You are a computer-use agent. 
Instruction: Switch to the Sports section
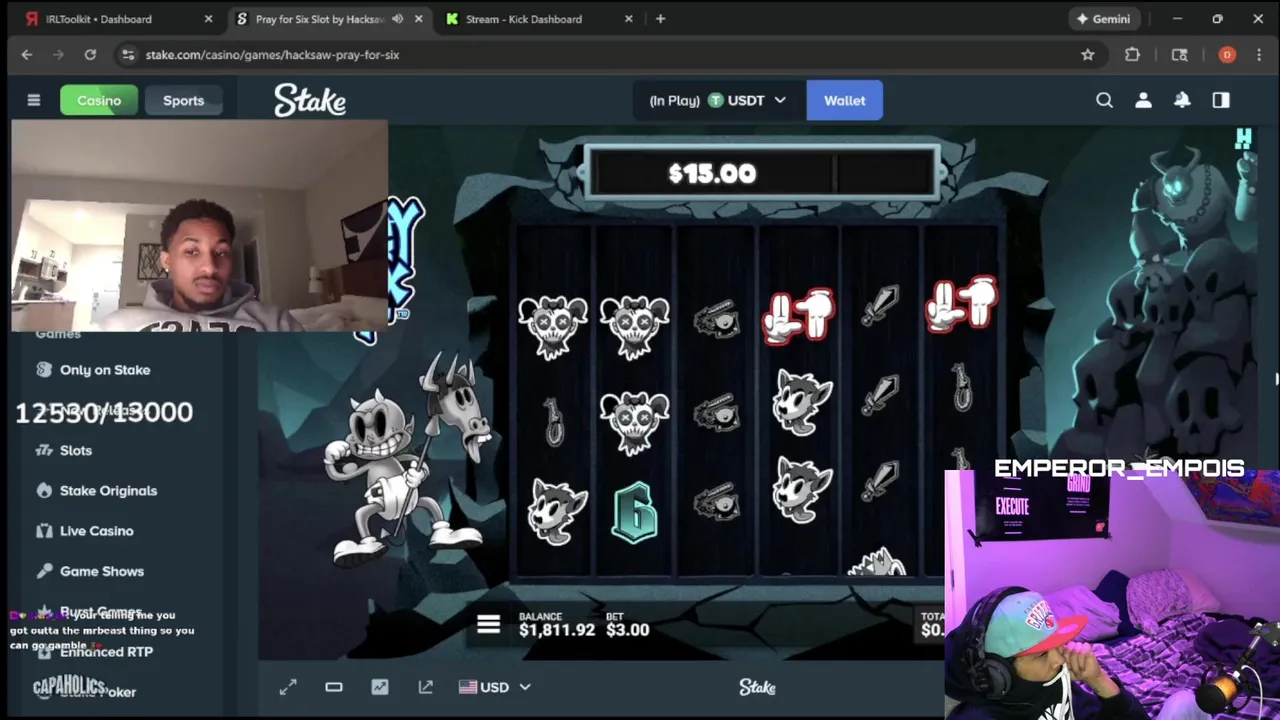[x=183, y=100]
